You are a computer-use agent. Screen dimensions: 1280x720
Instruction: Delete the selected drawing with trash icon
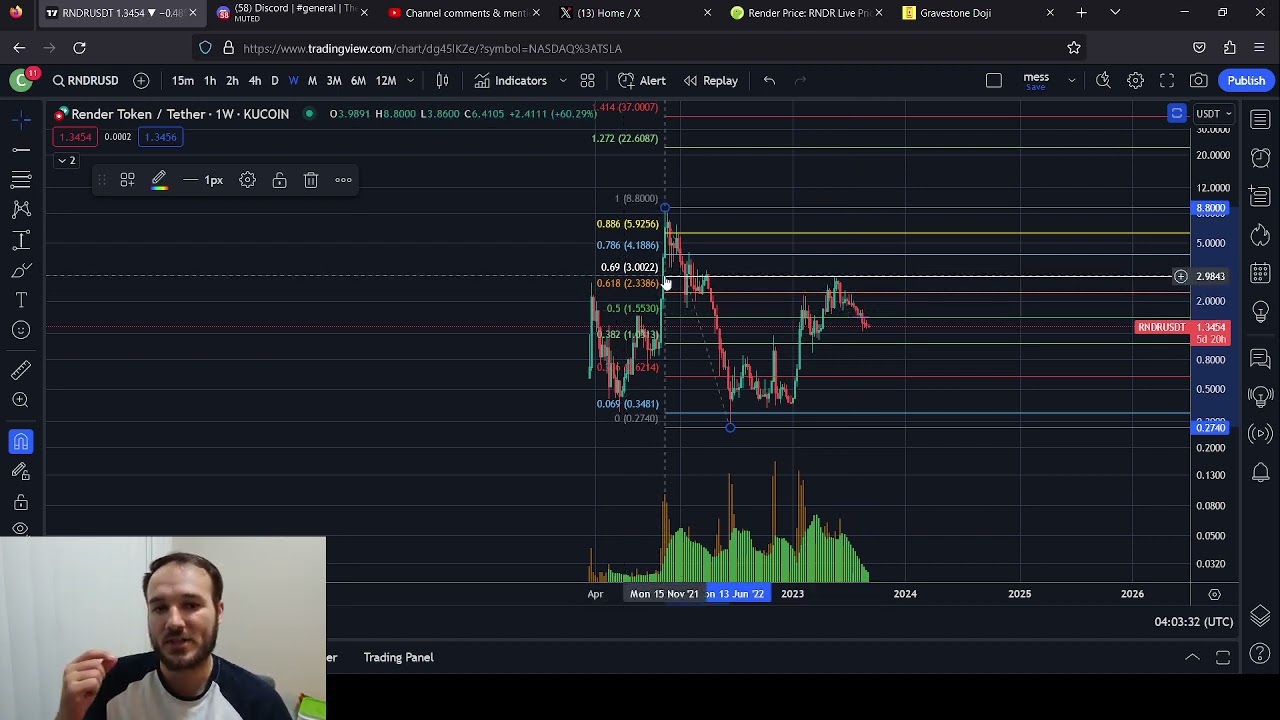(311, 180)
